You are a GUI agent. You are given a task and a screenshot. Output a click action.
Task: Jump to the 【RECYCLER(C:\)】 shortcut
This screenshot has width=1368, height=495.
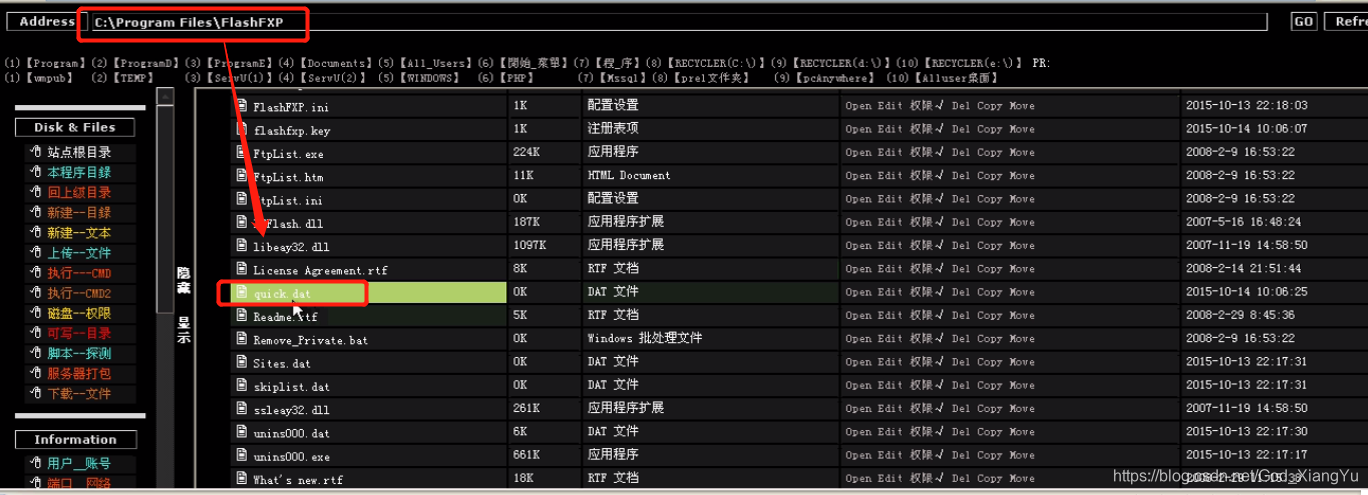[716, 63]
